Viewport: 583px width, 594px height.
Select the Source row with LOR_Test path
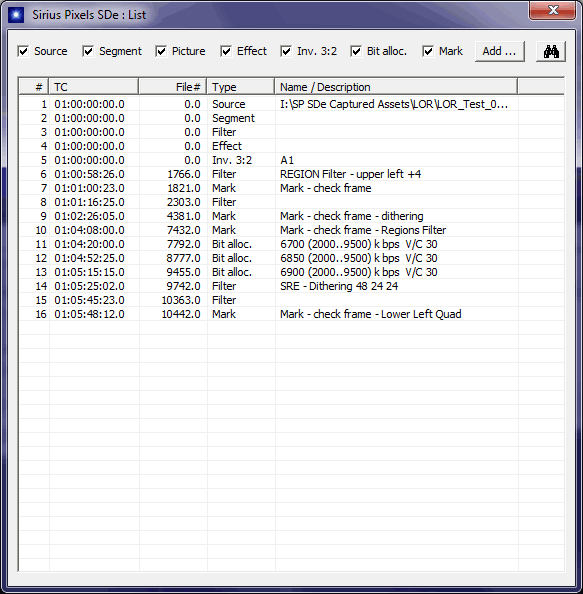[291, 104]
